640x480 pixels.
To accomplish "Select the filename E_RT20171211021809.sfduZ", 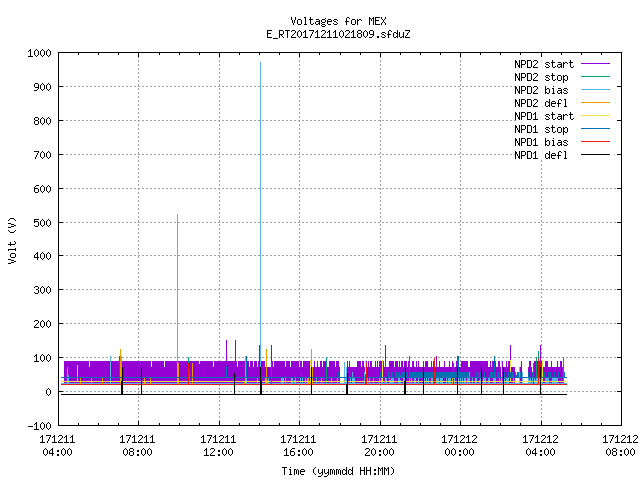I will pyautogui.click(x=338, y=34).
